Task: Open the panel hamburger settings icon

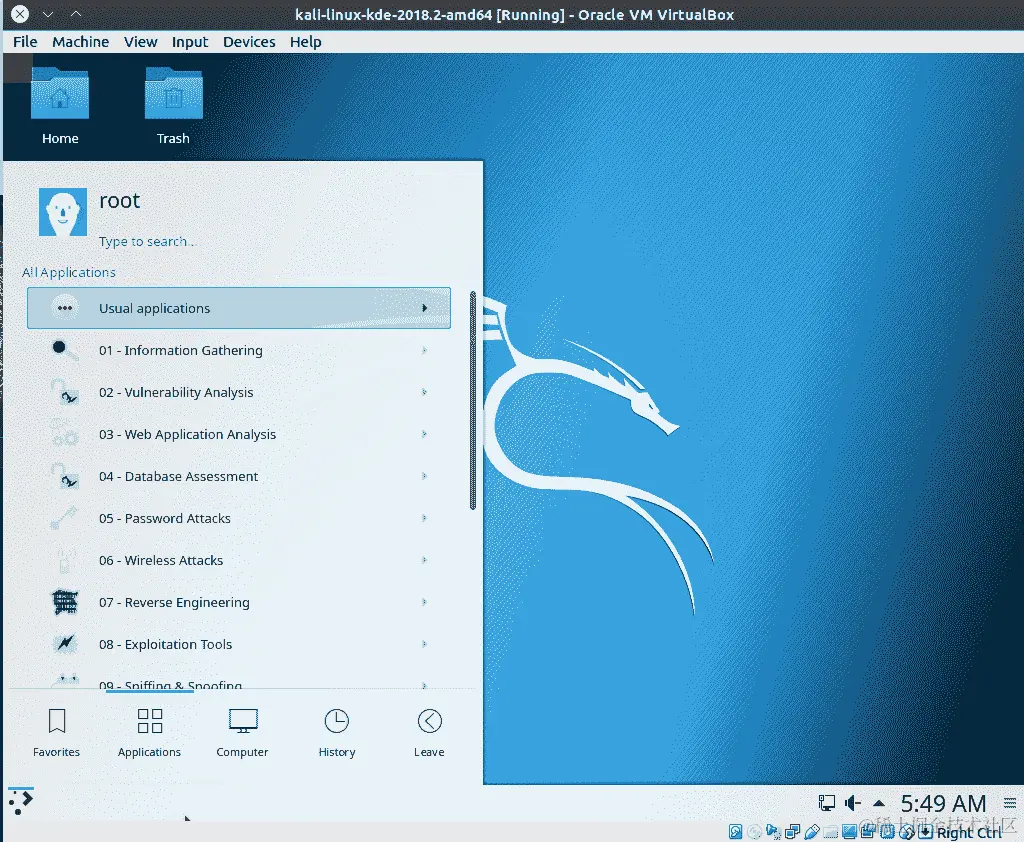Action: pyautogui.click(x=1010, y=803)
